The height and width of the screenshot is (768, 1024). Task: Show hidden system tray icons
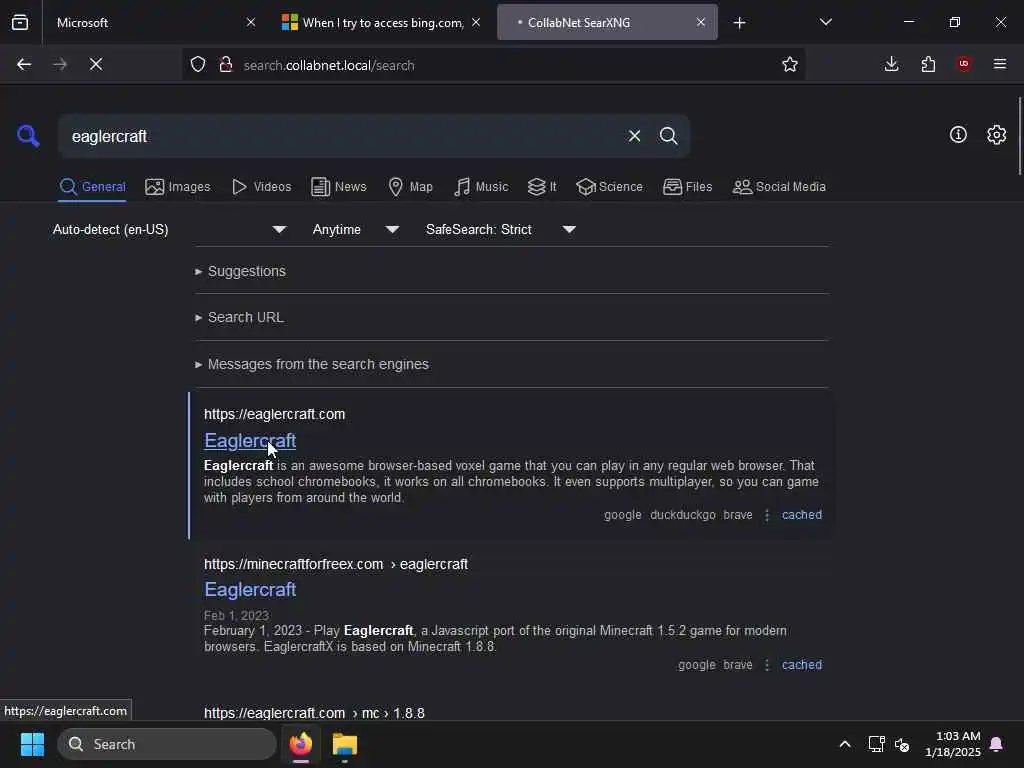point(844,744)
